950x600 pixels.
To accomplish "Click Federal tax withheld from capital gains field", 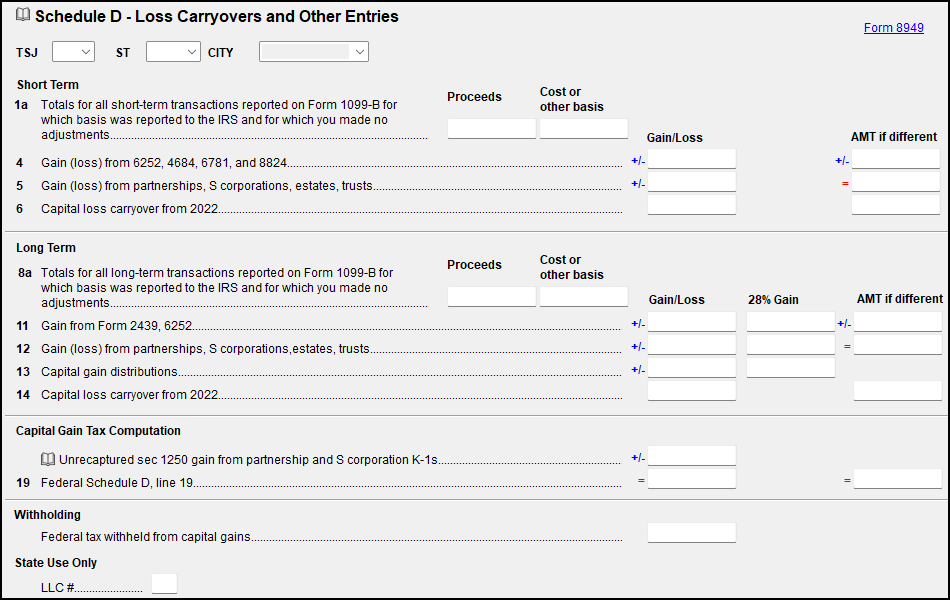I will point(691,533).
